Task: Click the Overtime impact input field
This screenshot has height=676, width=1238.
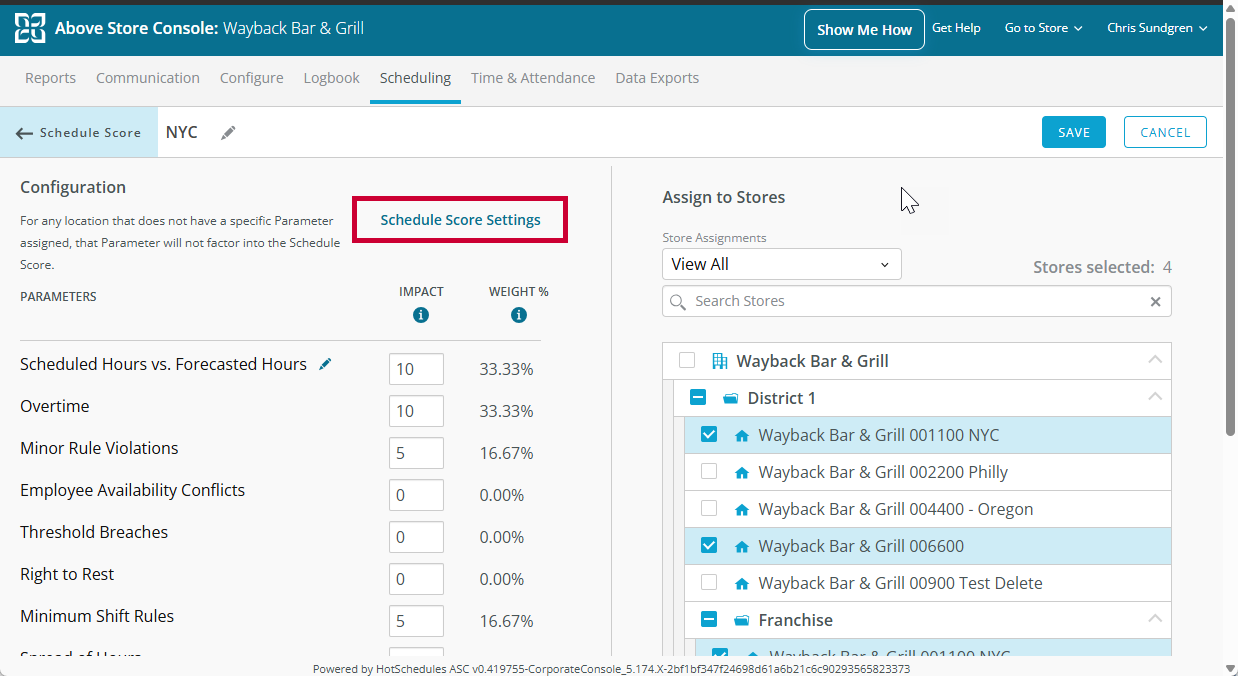Action: pyautogui.click(x=416, y=410)
